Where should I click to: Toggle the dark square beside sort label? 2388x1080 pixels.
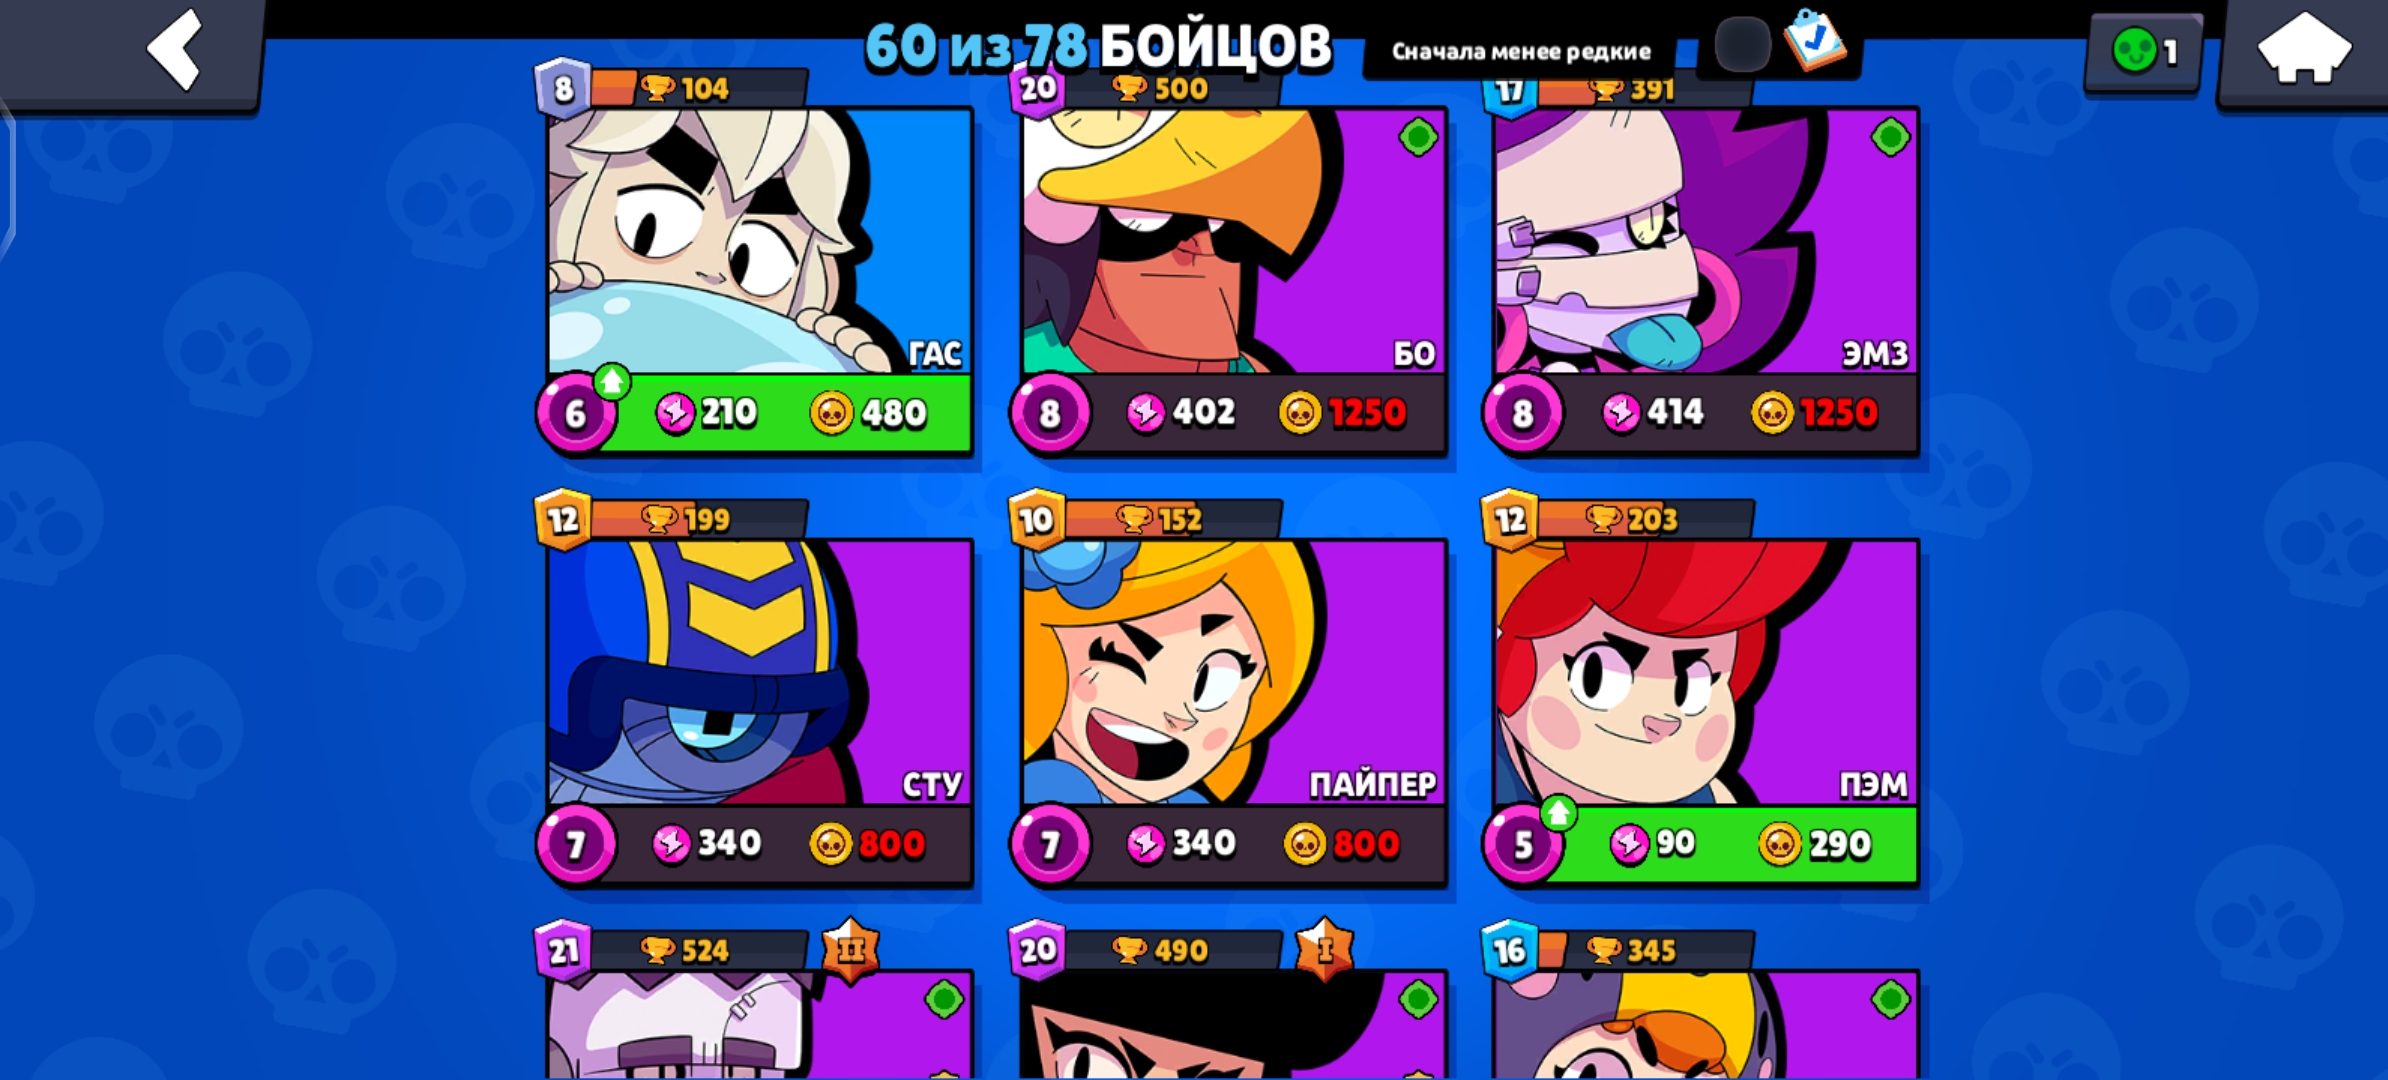coord(1742,45)
